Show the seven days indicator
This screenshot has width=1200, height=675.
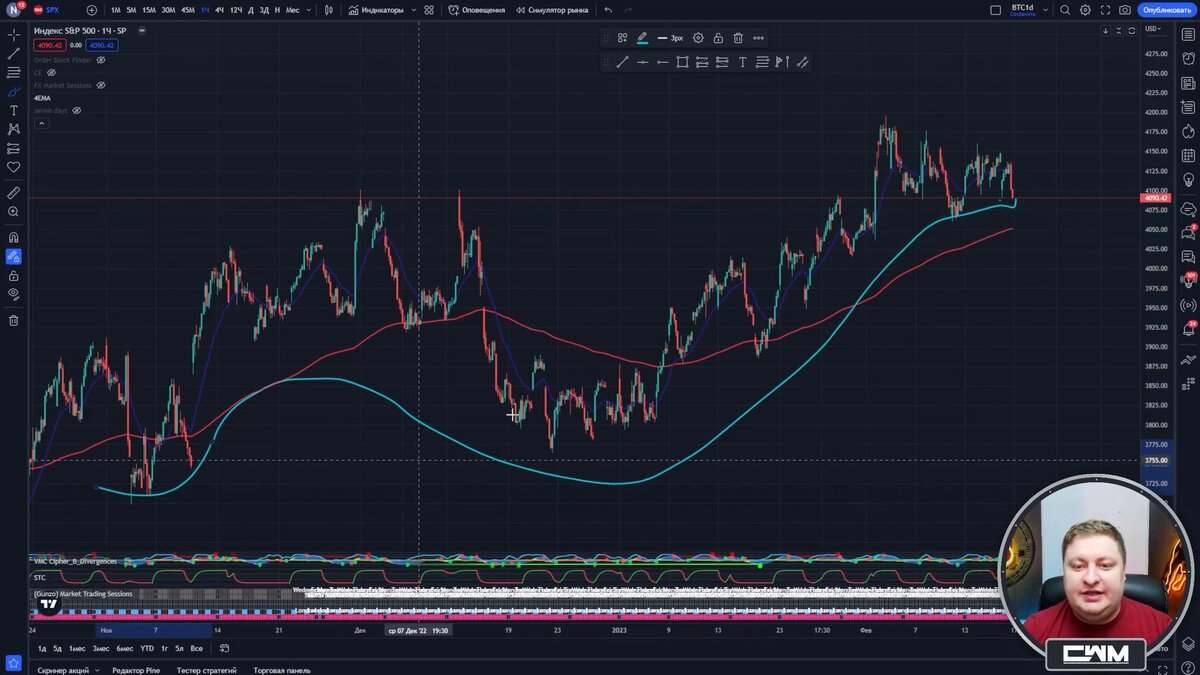pyautogui.click(x=77, y=110)
